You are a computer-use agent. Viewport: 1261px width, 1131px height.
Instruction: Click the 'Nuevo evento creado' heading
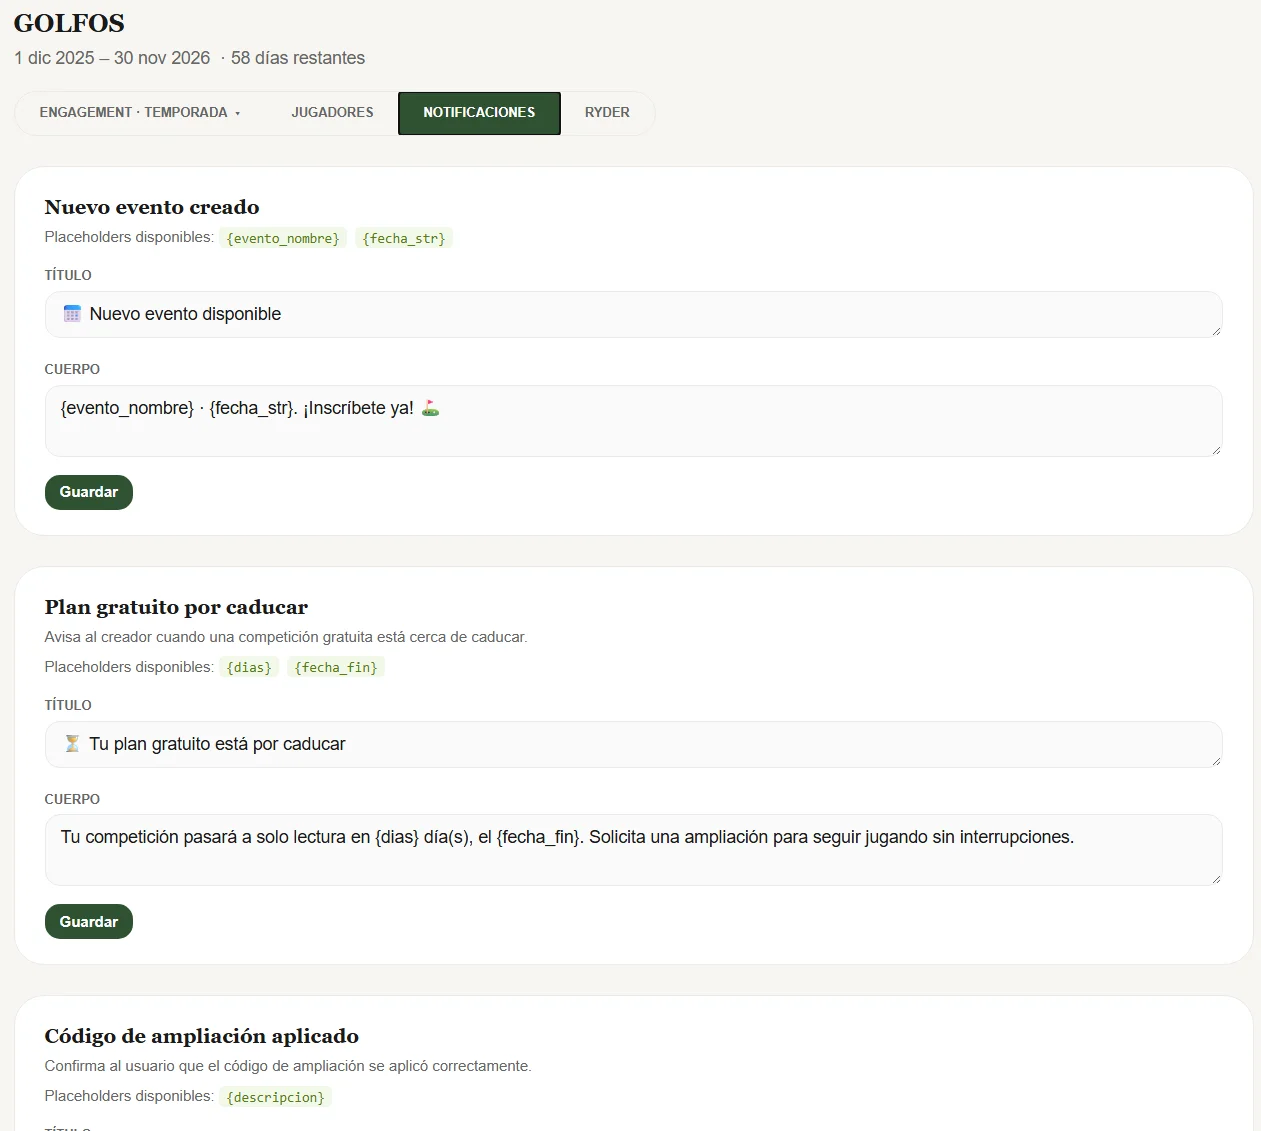152,207
